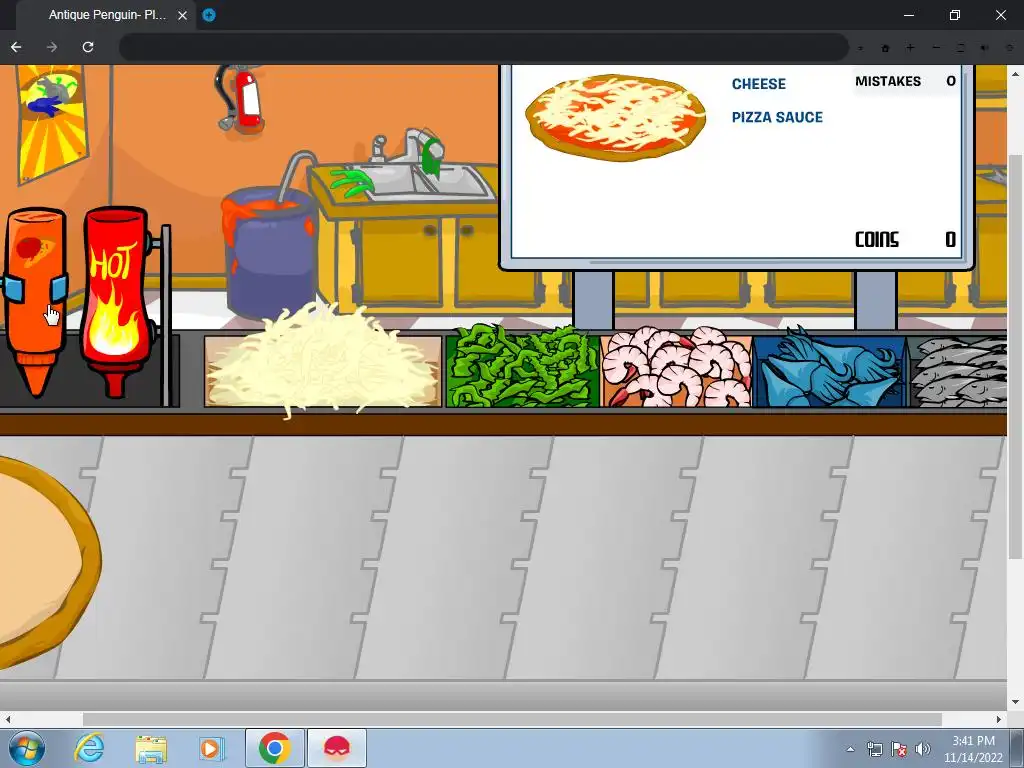Screen dimensions: 1024x768
Task: Click the fire extinguisher on the wall
Action: [x=242, y=99]
